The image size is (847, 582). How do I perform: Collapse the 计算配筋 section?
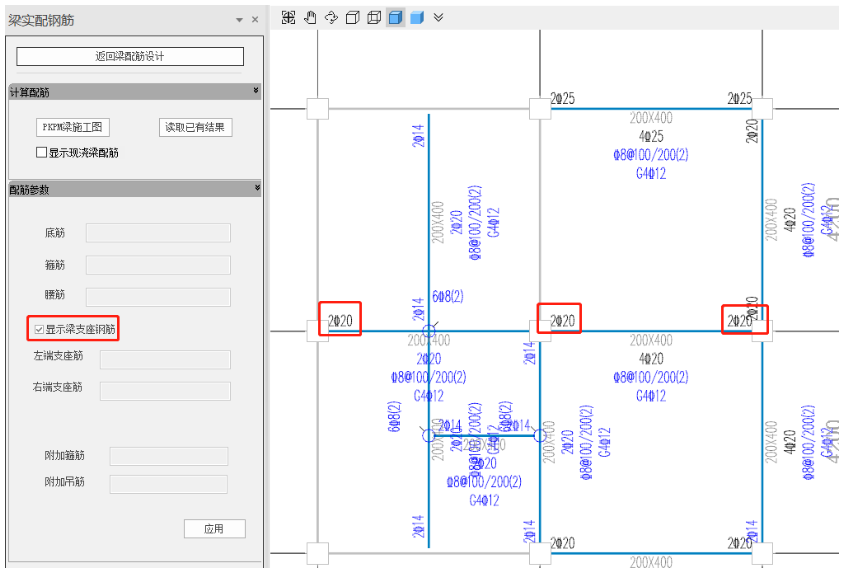pos(256,91)
